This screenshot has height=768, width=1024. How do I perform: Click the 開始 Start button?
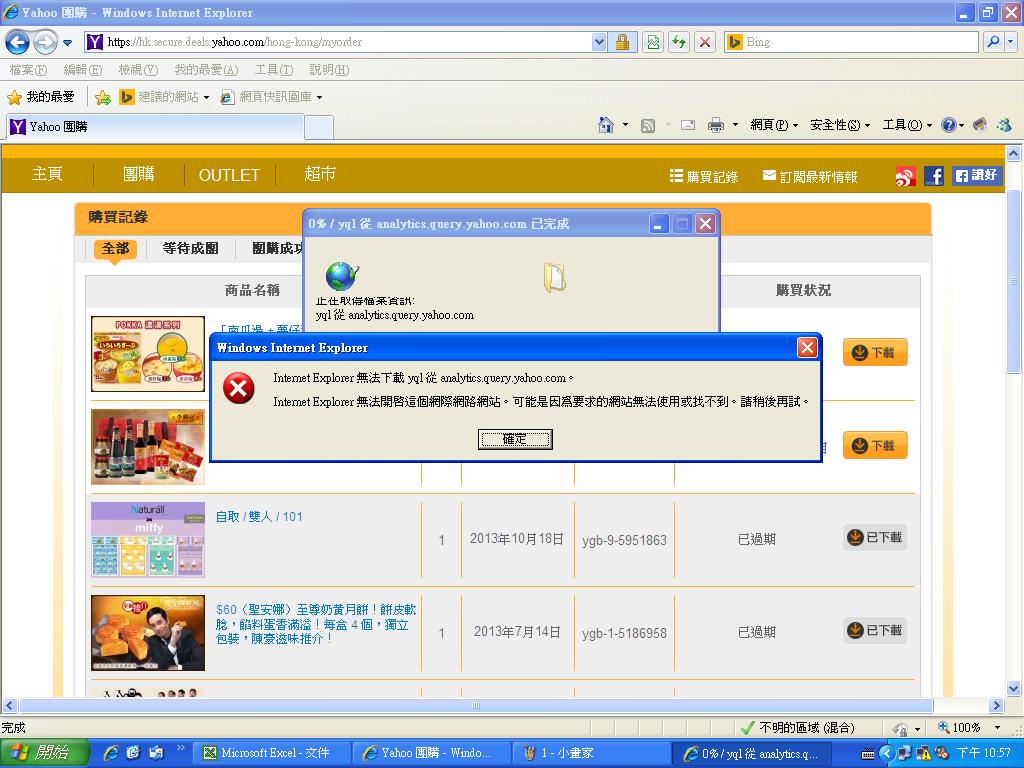coord(43,753)
